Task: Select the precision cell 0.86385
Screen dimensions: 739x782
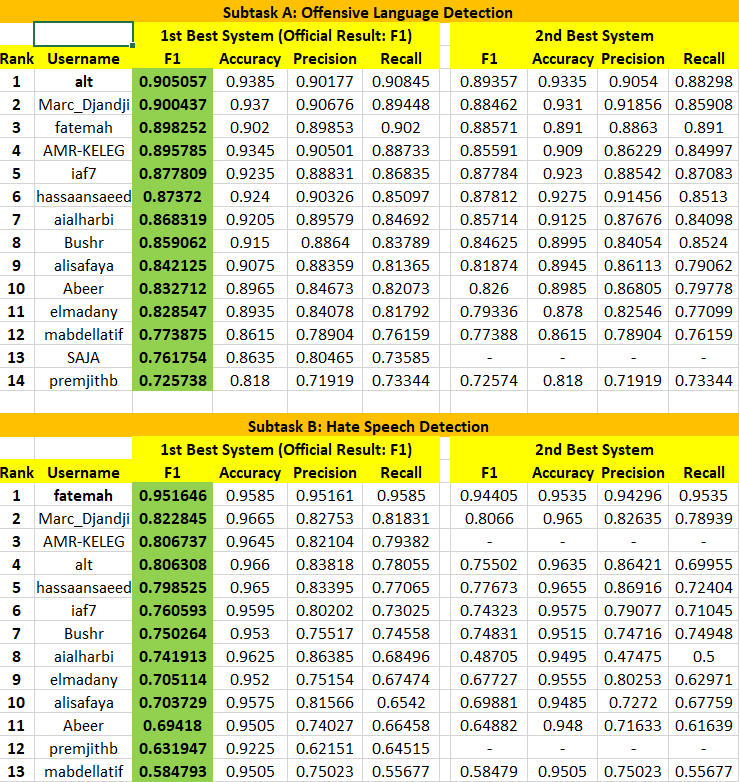Action: [x=325, y=656]
